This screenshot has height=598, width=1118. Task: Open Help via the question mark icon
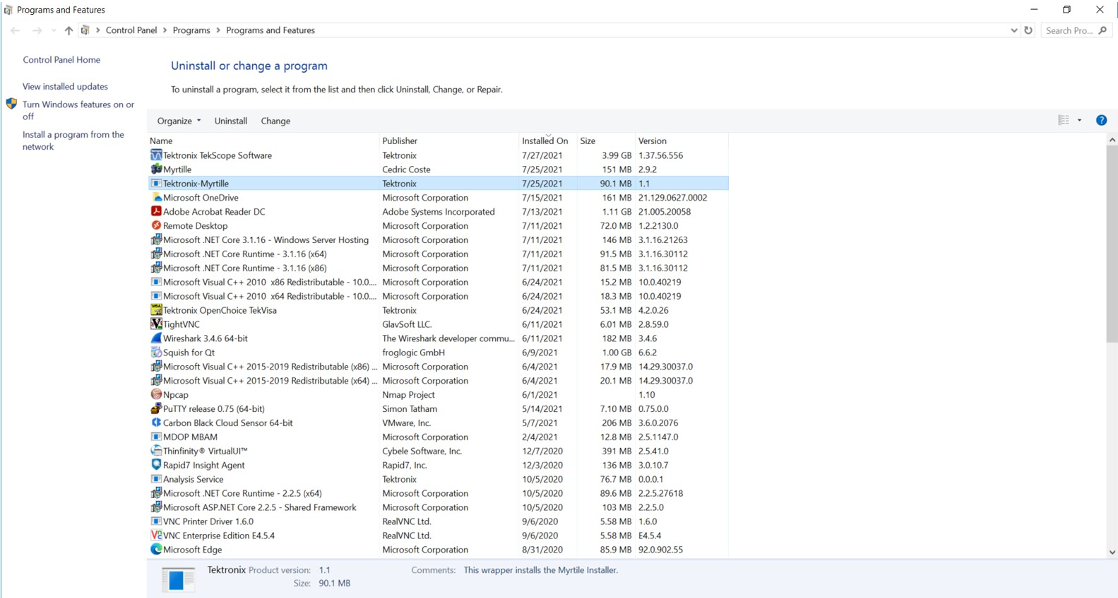[1101, 120]
